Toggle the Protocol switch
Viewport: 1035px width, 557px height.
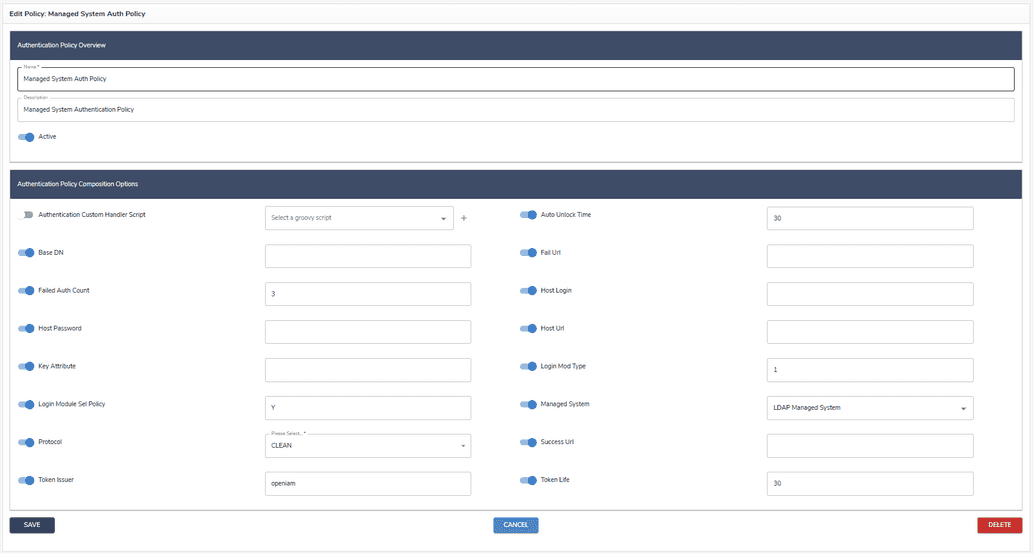(26, 442)
